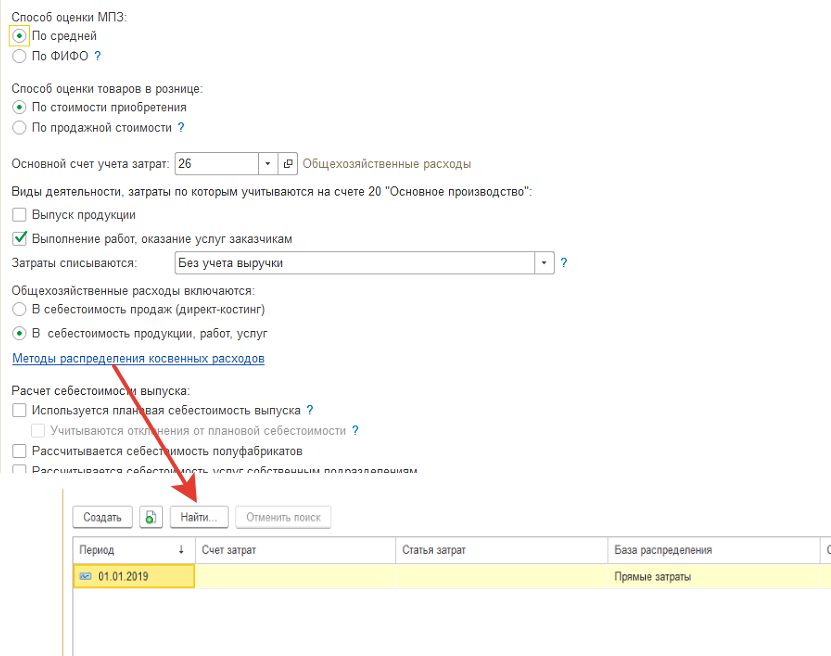Click the copy-record icon next to "Создать"

(151, 517)
